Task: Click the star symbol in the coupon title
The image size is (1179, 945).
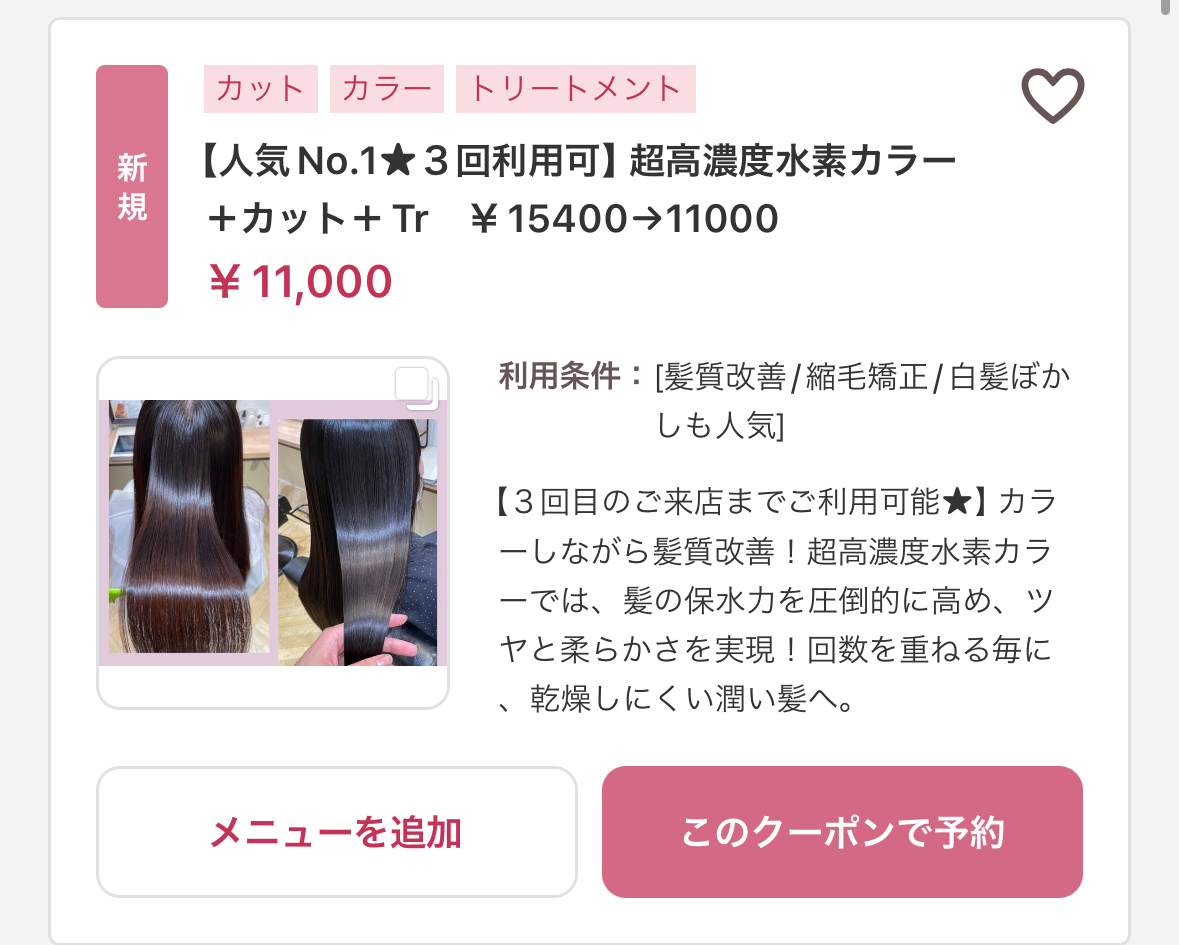Action: coord(398,161)
